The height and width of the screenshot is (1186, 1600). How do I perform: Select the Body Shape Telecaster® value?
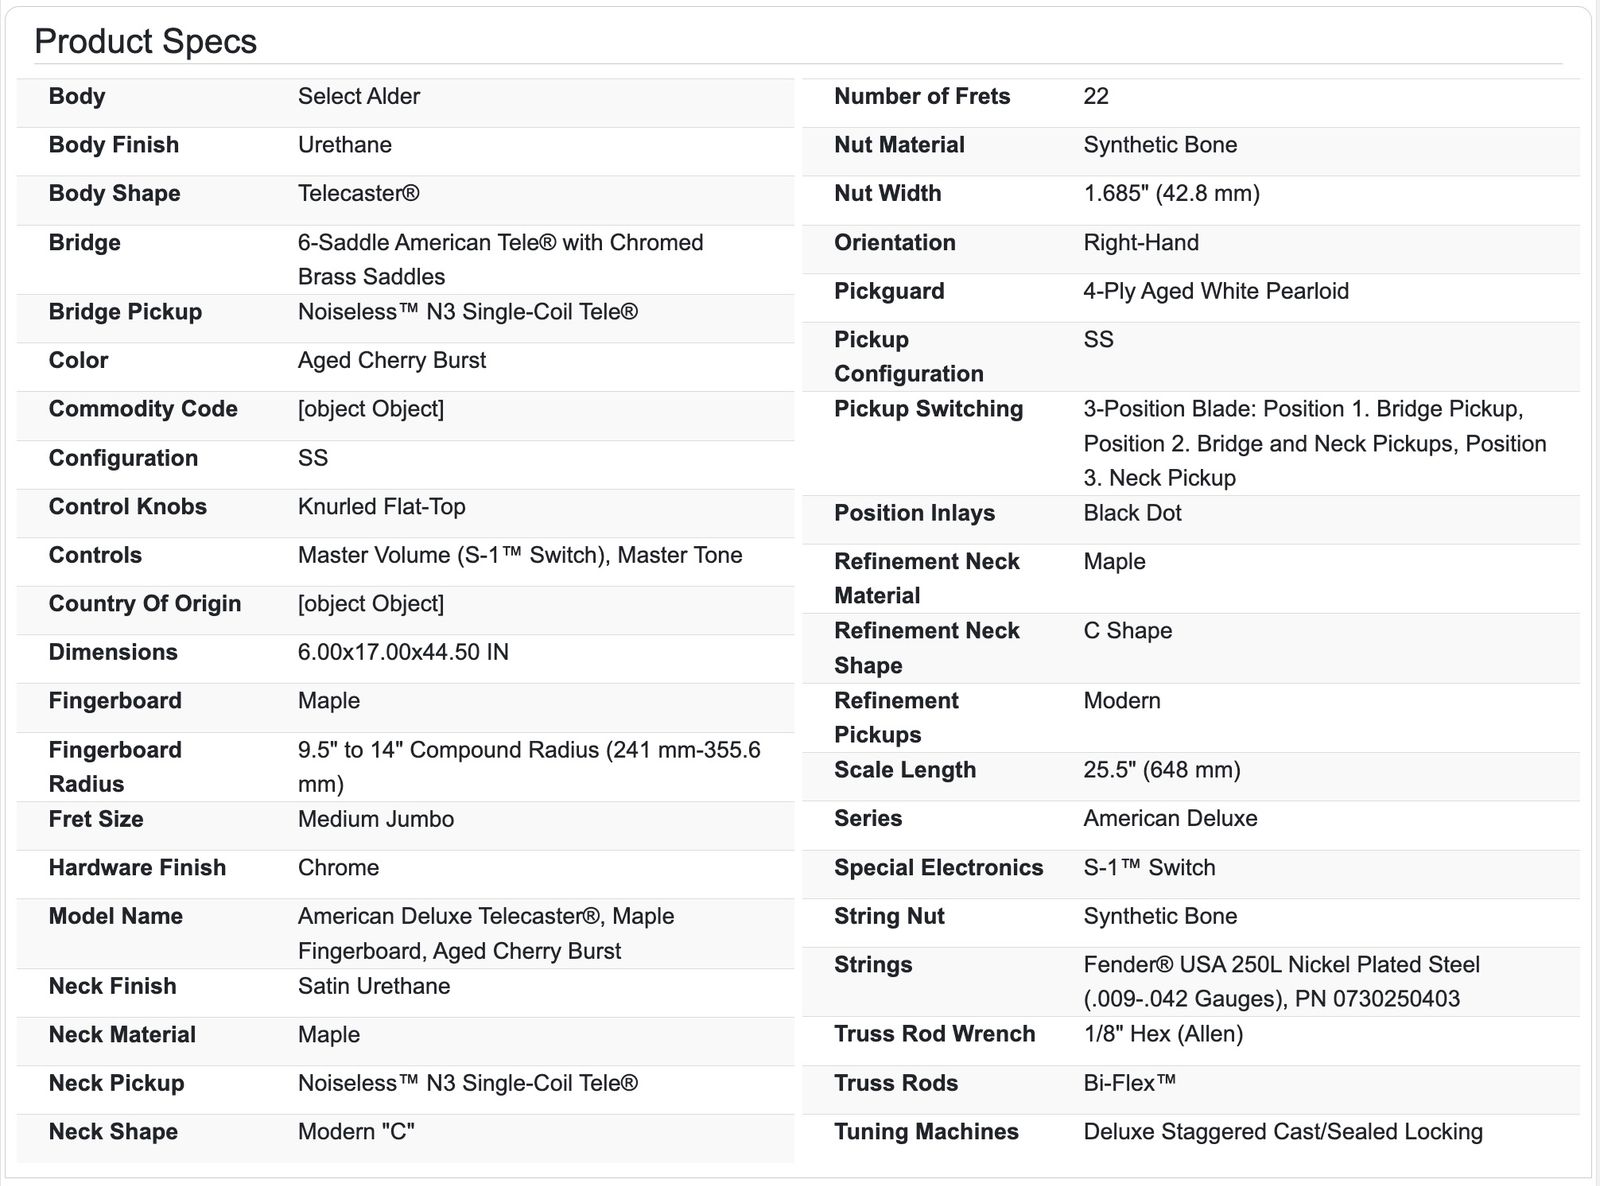pyautogui.click(x=359, y=193)
